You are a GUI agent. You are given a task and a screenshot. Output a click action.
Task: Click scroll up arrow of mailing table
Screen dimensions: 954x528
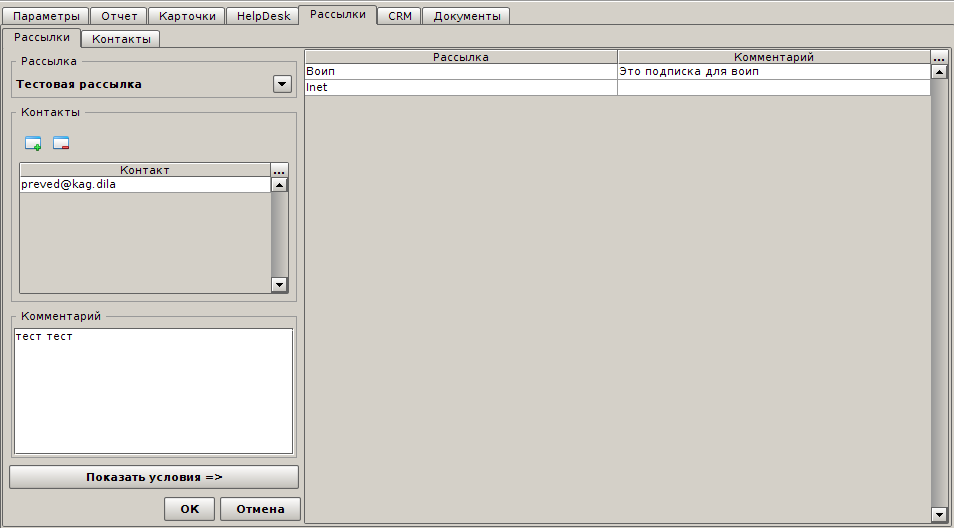pyautogui.click(x=938, y=72)
